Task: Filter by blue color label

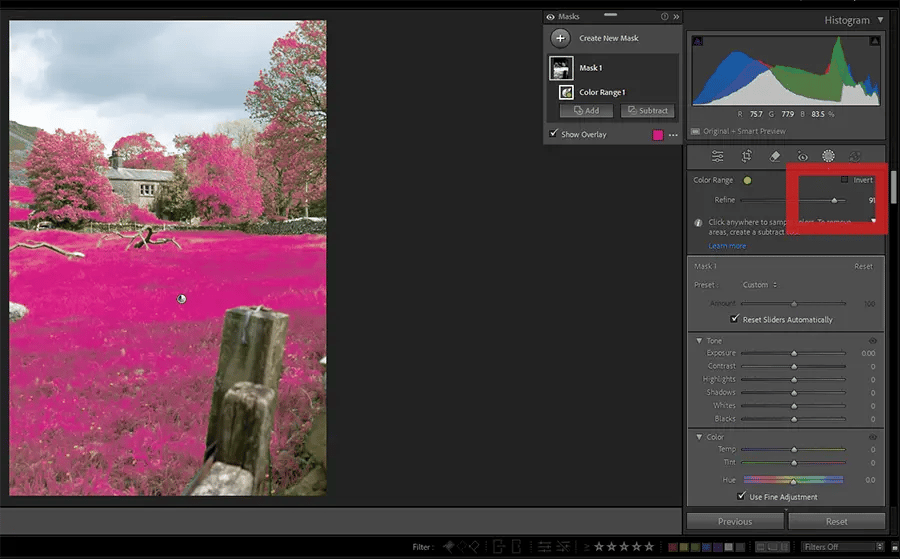Action: (707, 547)
